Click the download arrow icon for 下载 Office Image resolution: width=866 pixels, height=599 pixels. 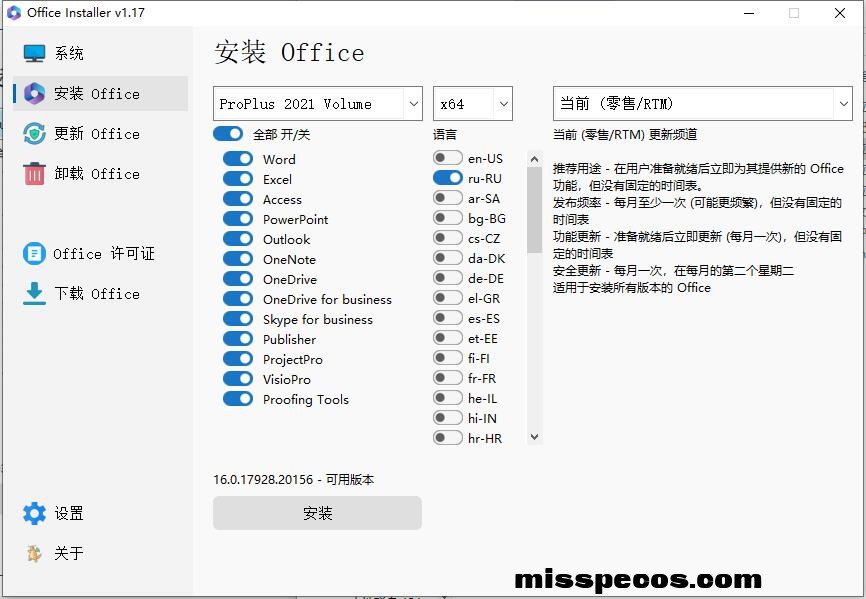(x=34, y=294)
